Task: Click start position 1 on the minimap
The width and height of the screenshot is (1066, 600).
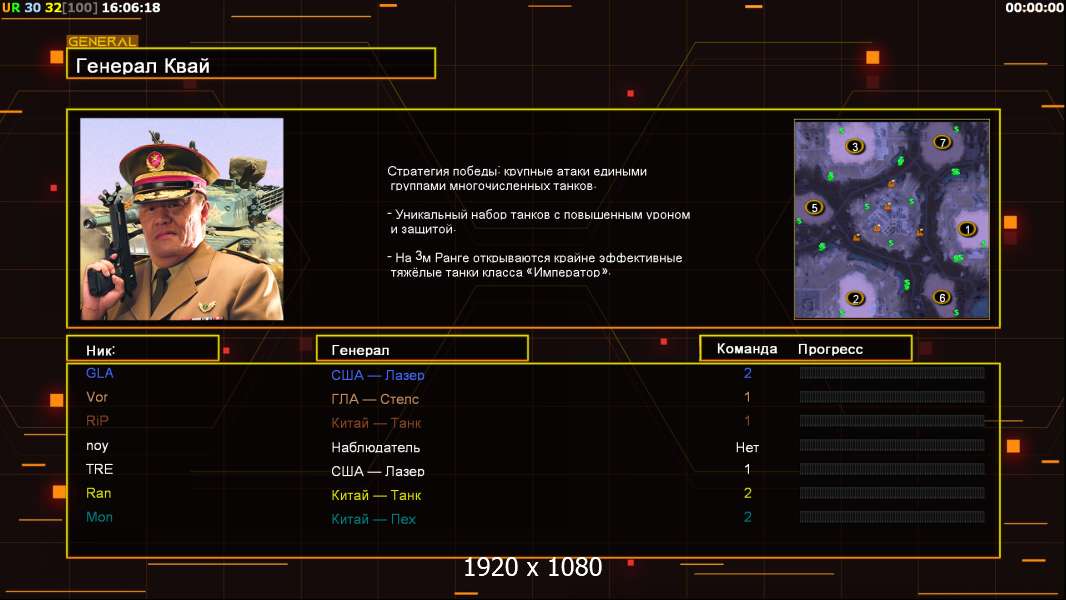Action: [966, 229]
